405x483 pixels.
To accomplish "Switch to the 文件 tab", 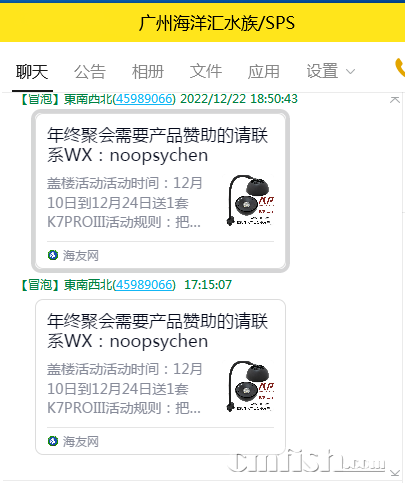I will [x=206, y=72].
